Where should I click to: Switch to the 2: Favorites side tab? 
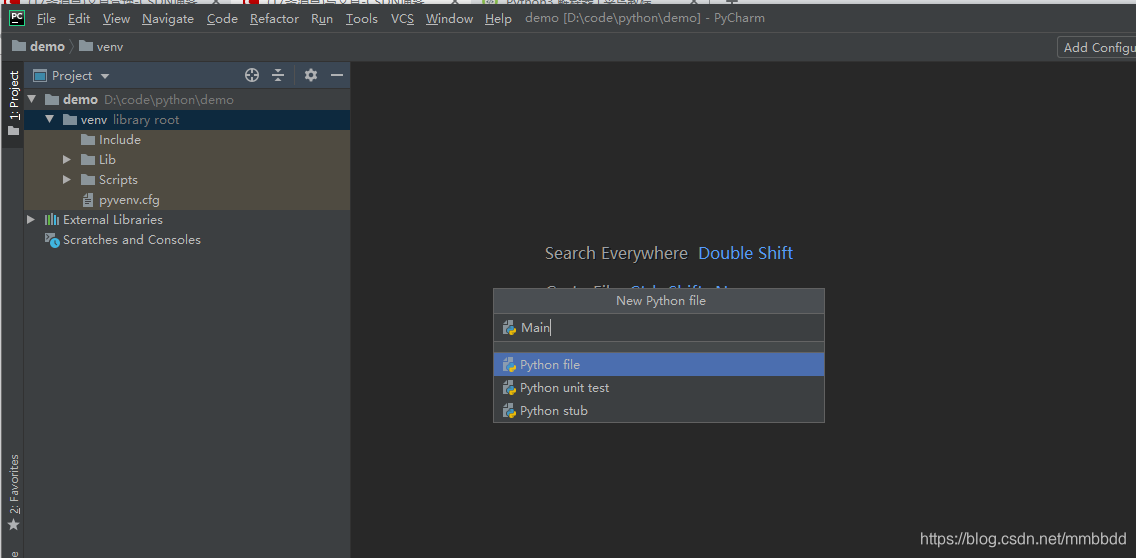click(13, 493)
